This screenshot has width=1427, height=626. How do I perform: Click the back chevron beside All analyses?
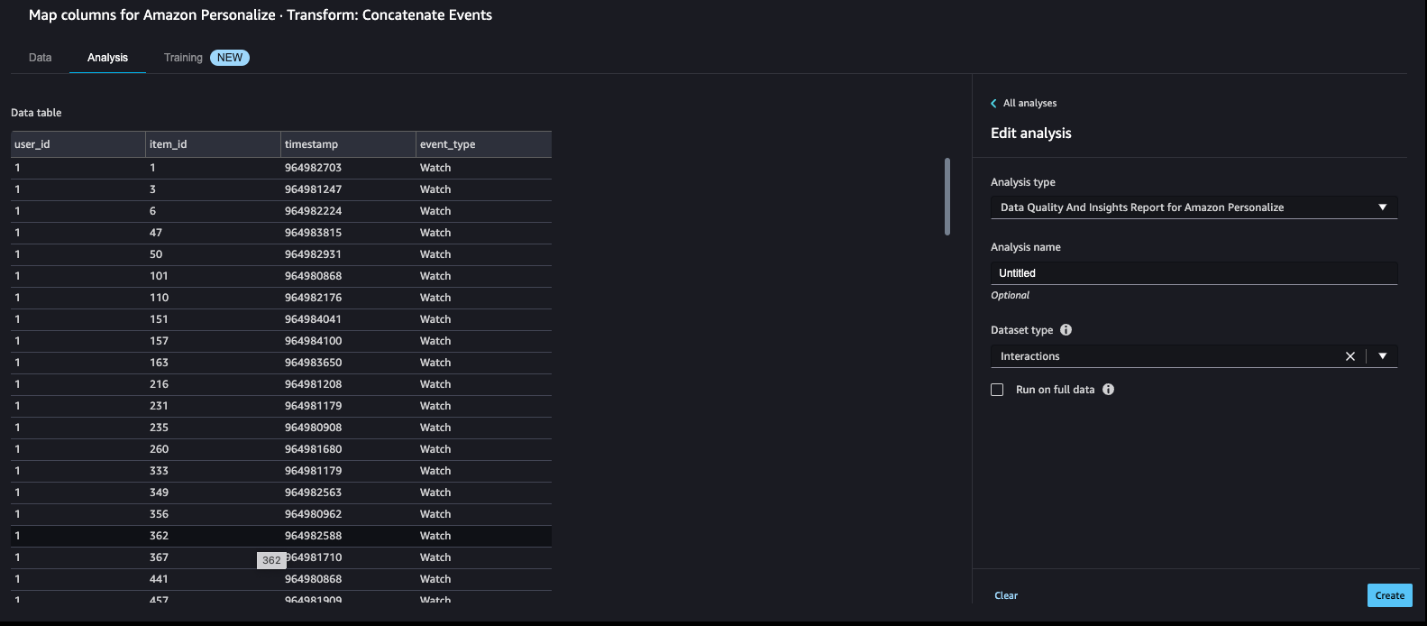(994, 103)
